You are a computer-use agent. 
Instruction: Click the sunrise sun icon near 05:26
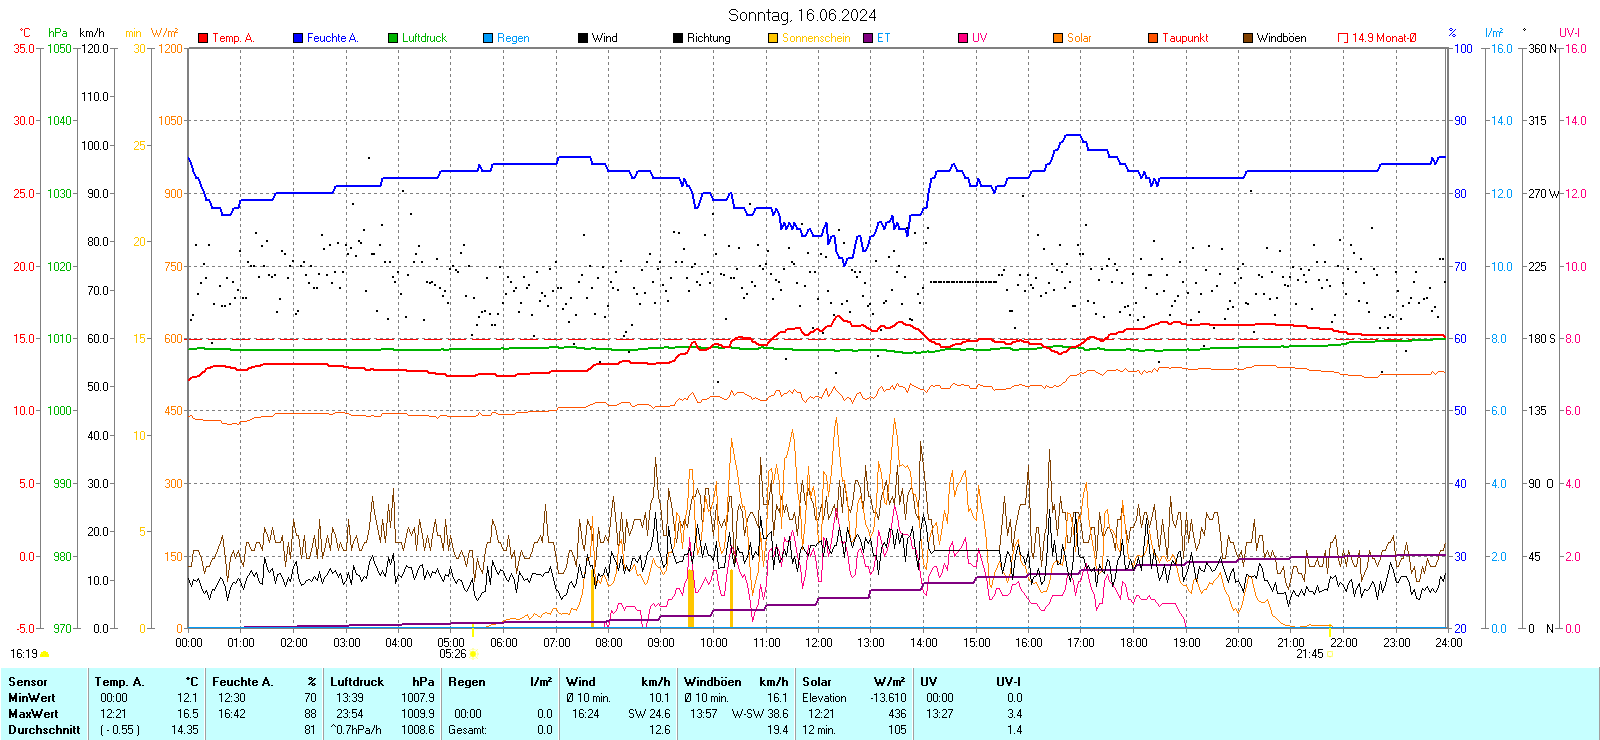click(473, 654)
